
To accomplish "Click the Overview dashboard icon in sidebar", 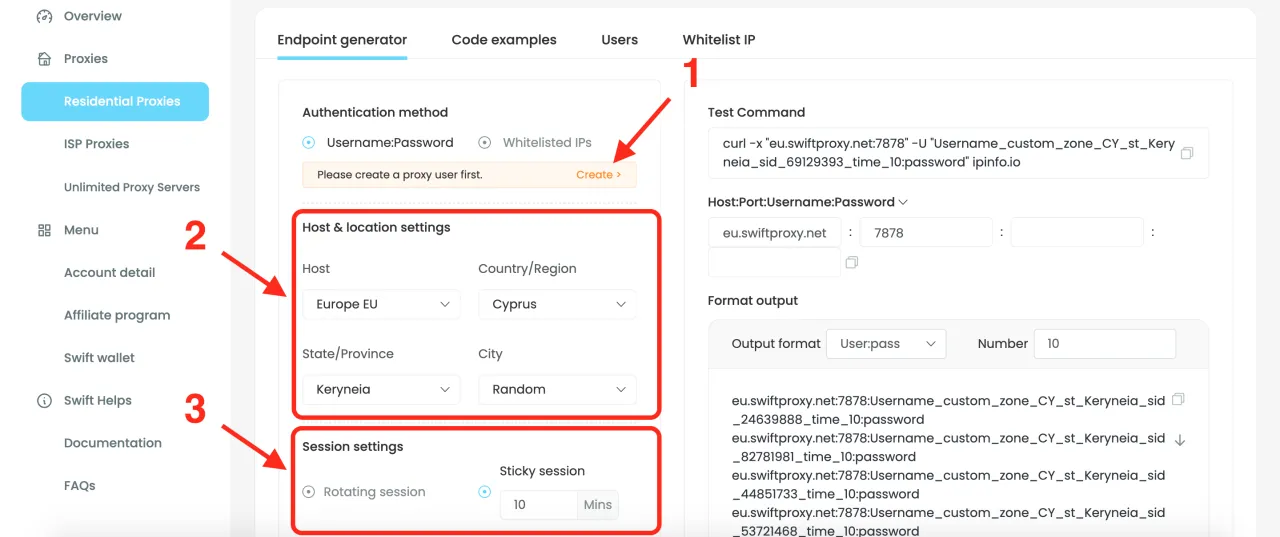I will (x=44, y=16).
